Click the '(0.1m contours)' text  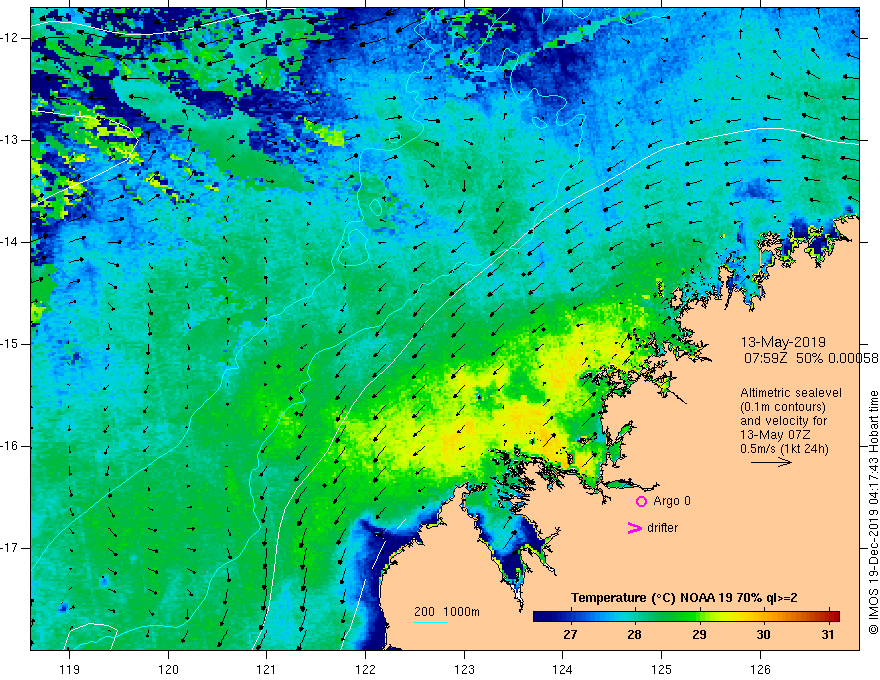pos(782,407)
